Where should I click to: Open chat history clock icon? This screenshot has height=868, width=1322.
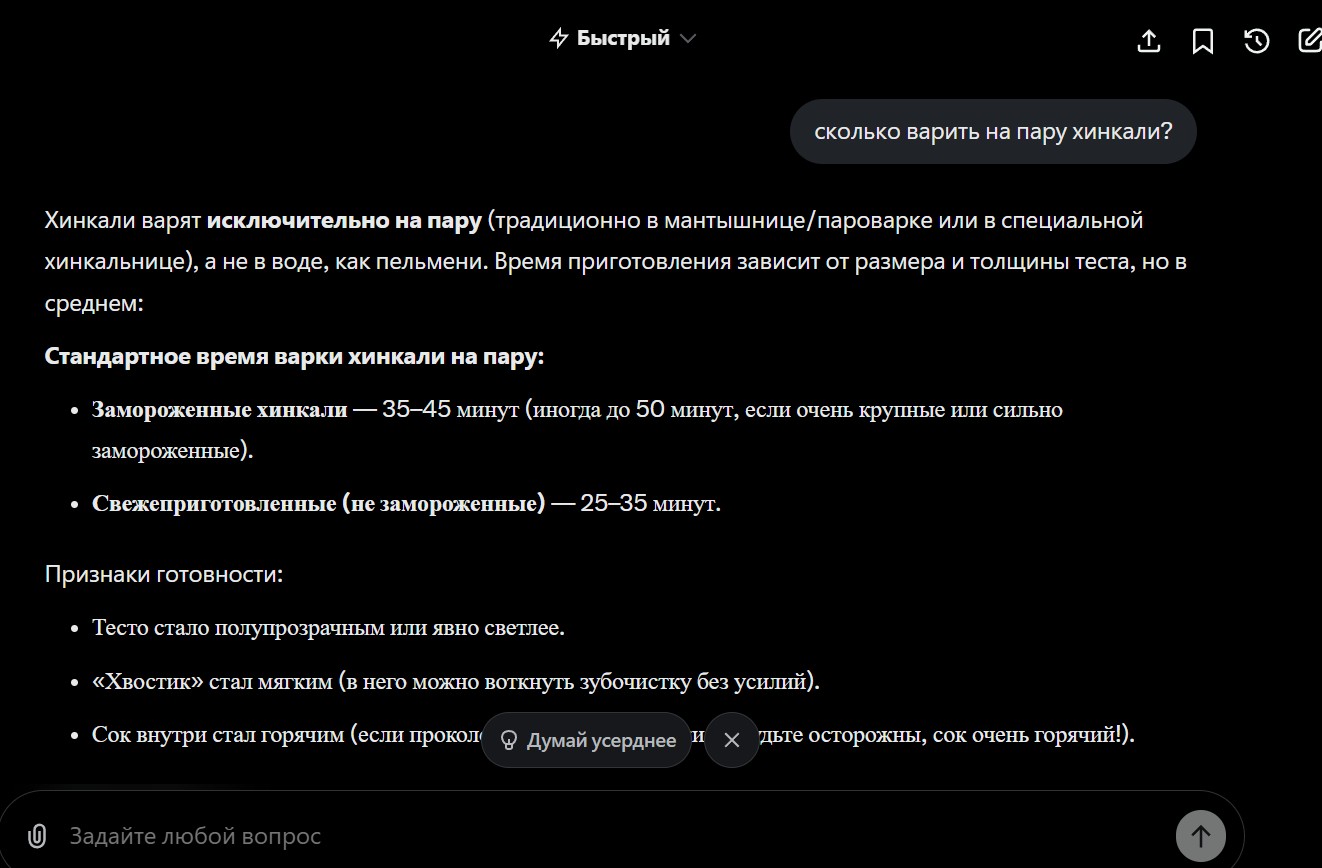tap(1257, 41)
